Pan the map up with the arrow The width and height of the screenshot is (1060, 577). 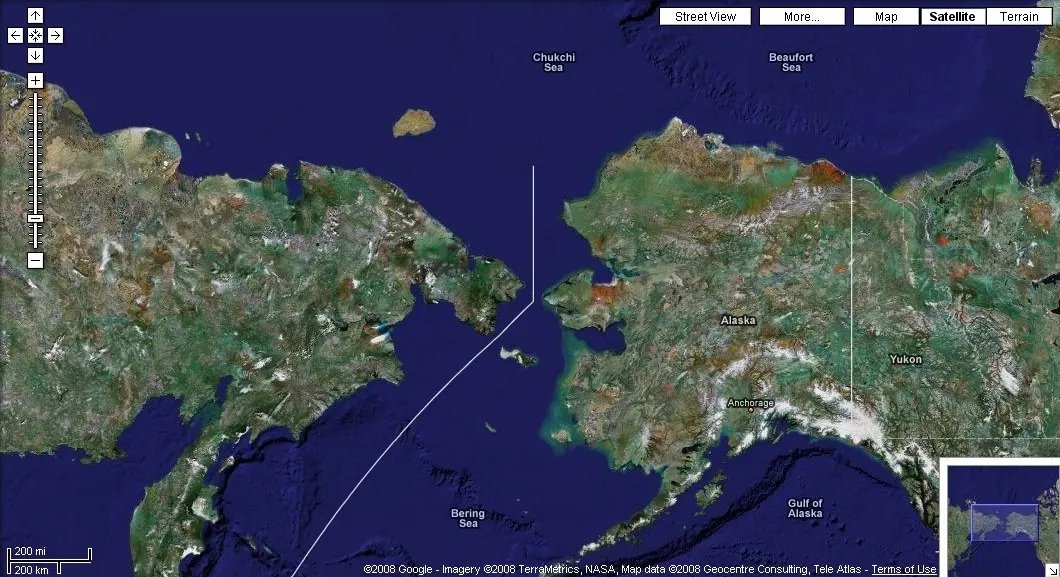pyautogui.click(x=35, y=16)
